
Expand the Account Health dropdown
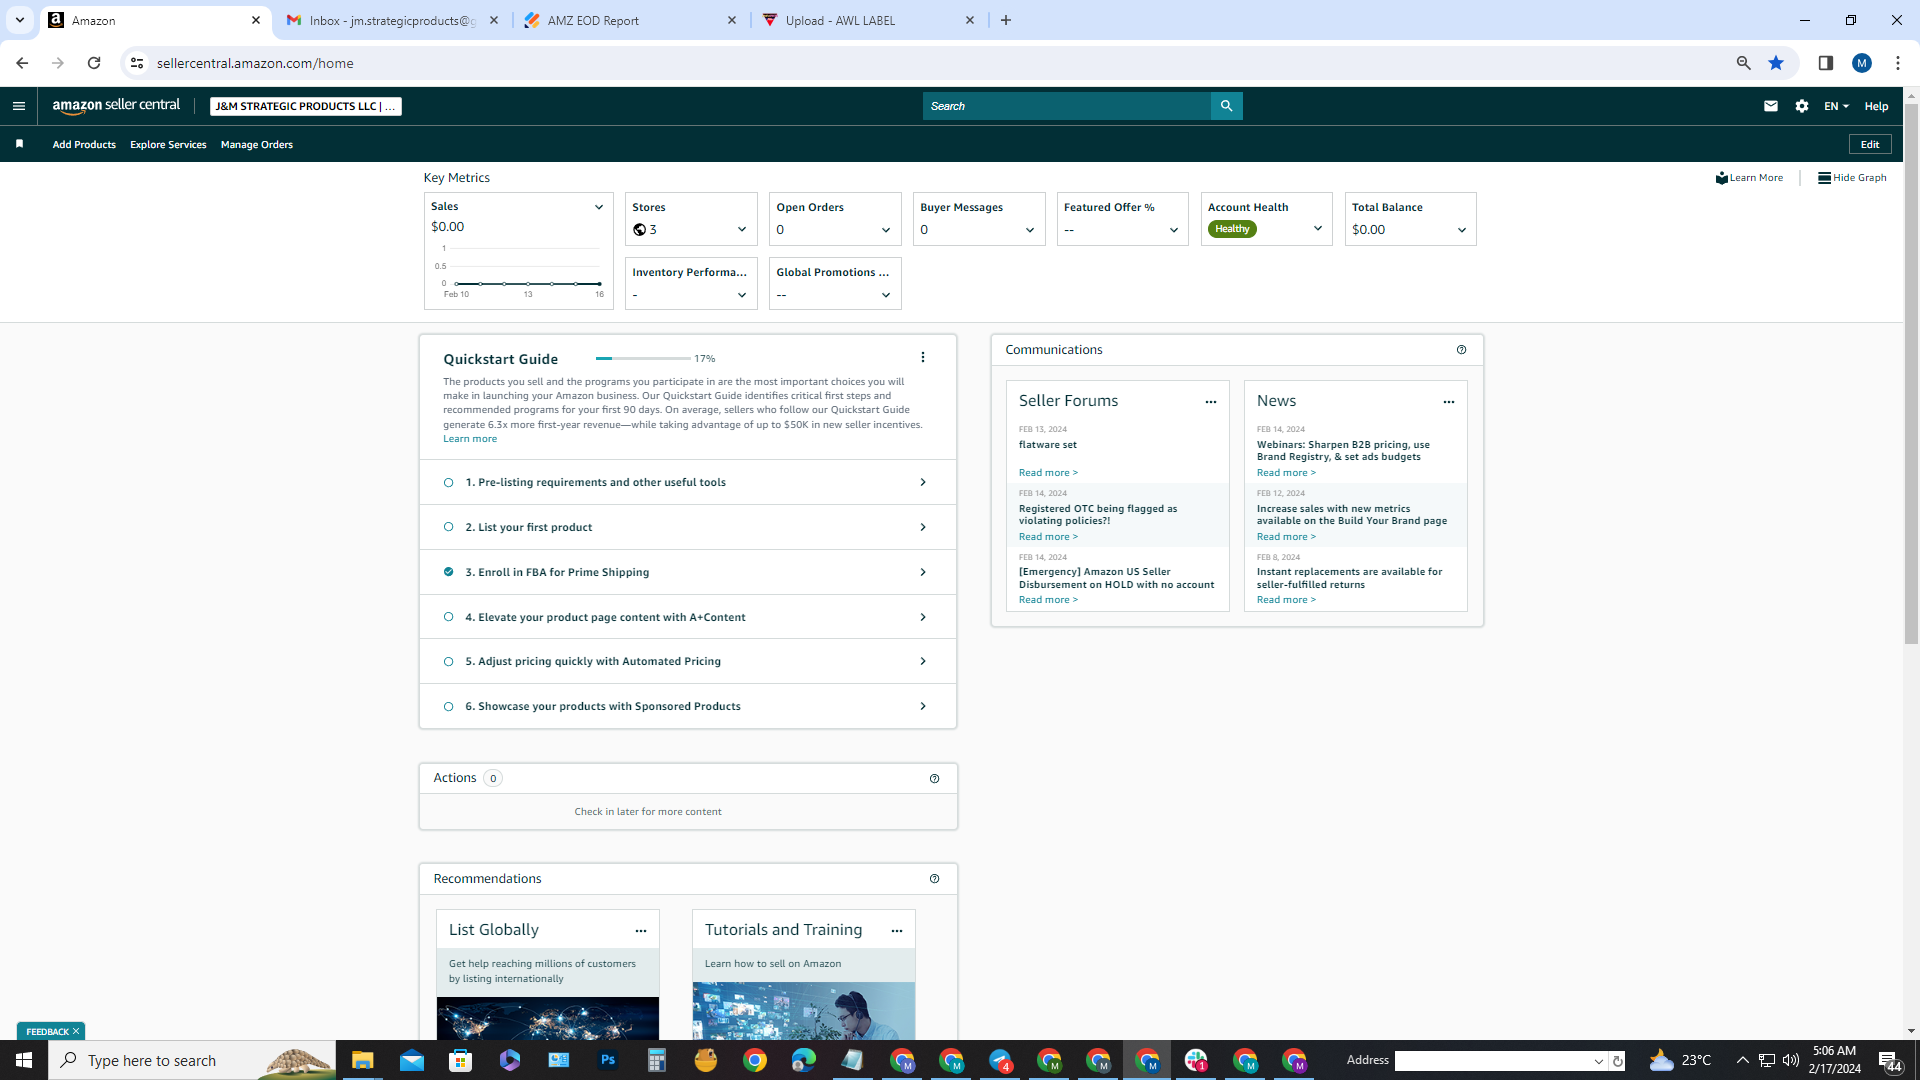coord(1318,229)
